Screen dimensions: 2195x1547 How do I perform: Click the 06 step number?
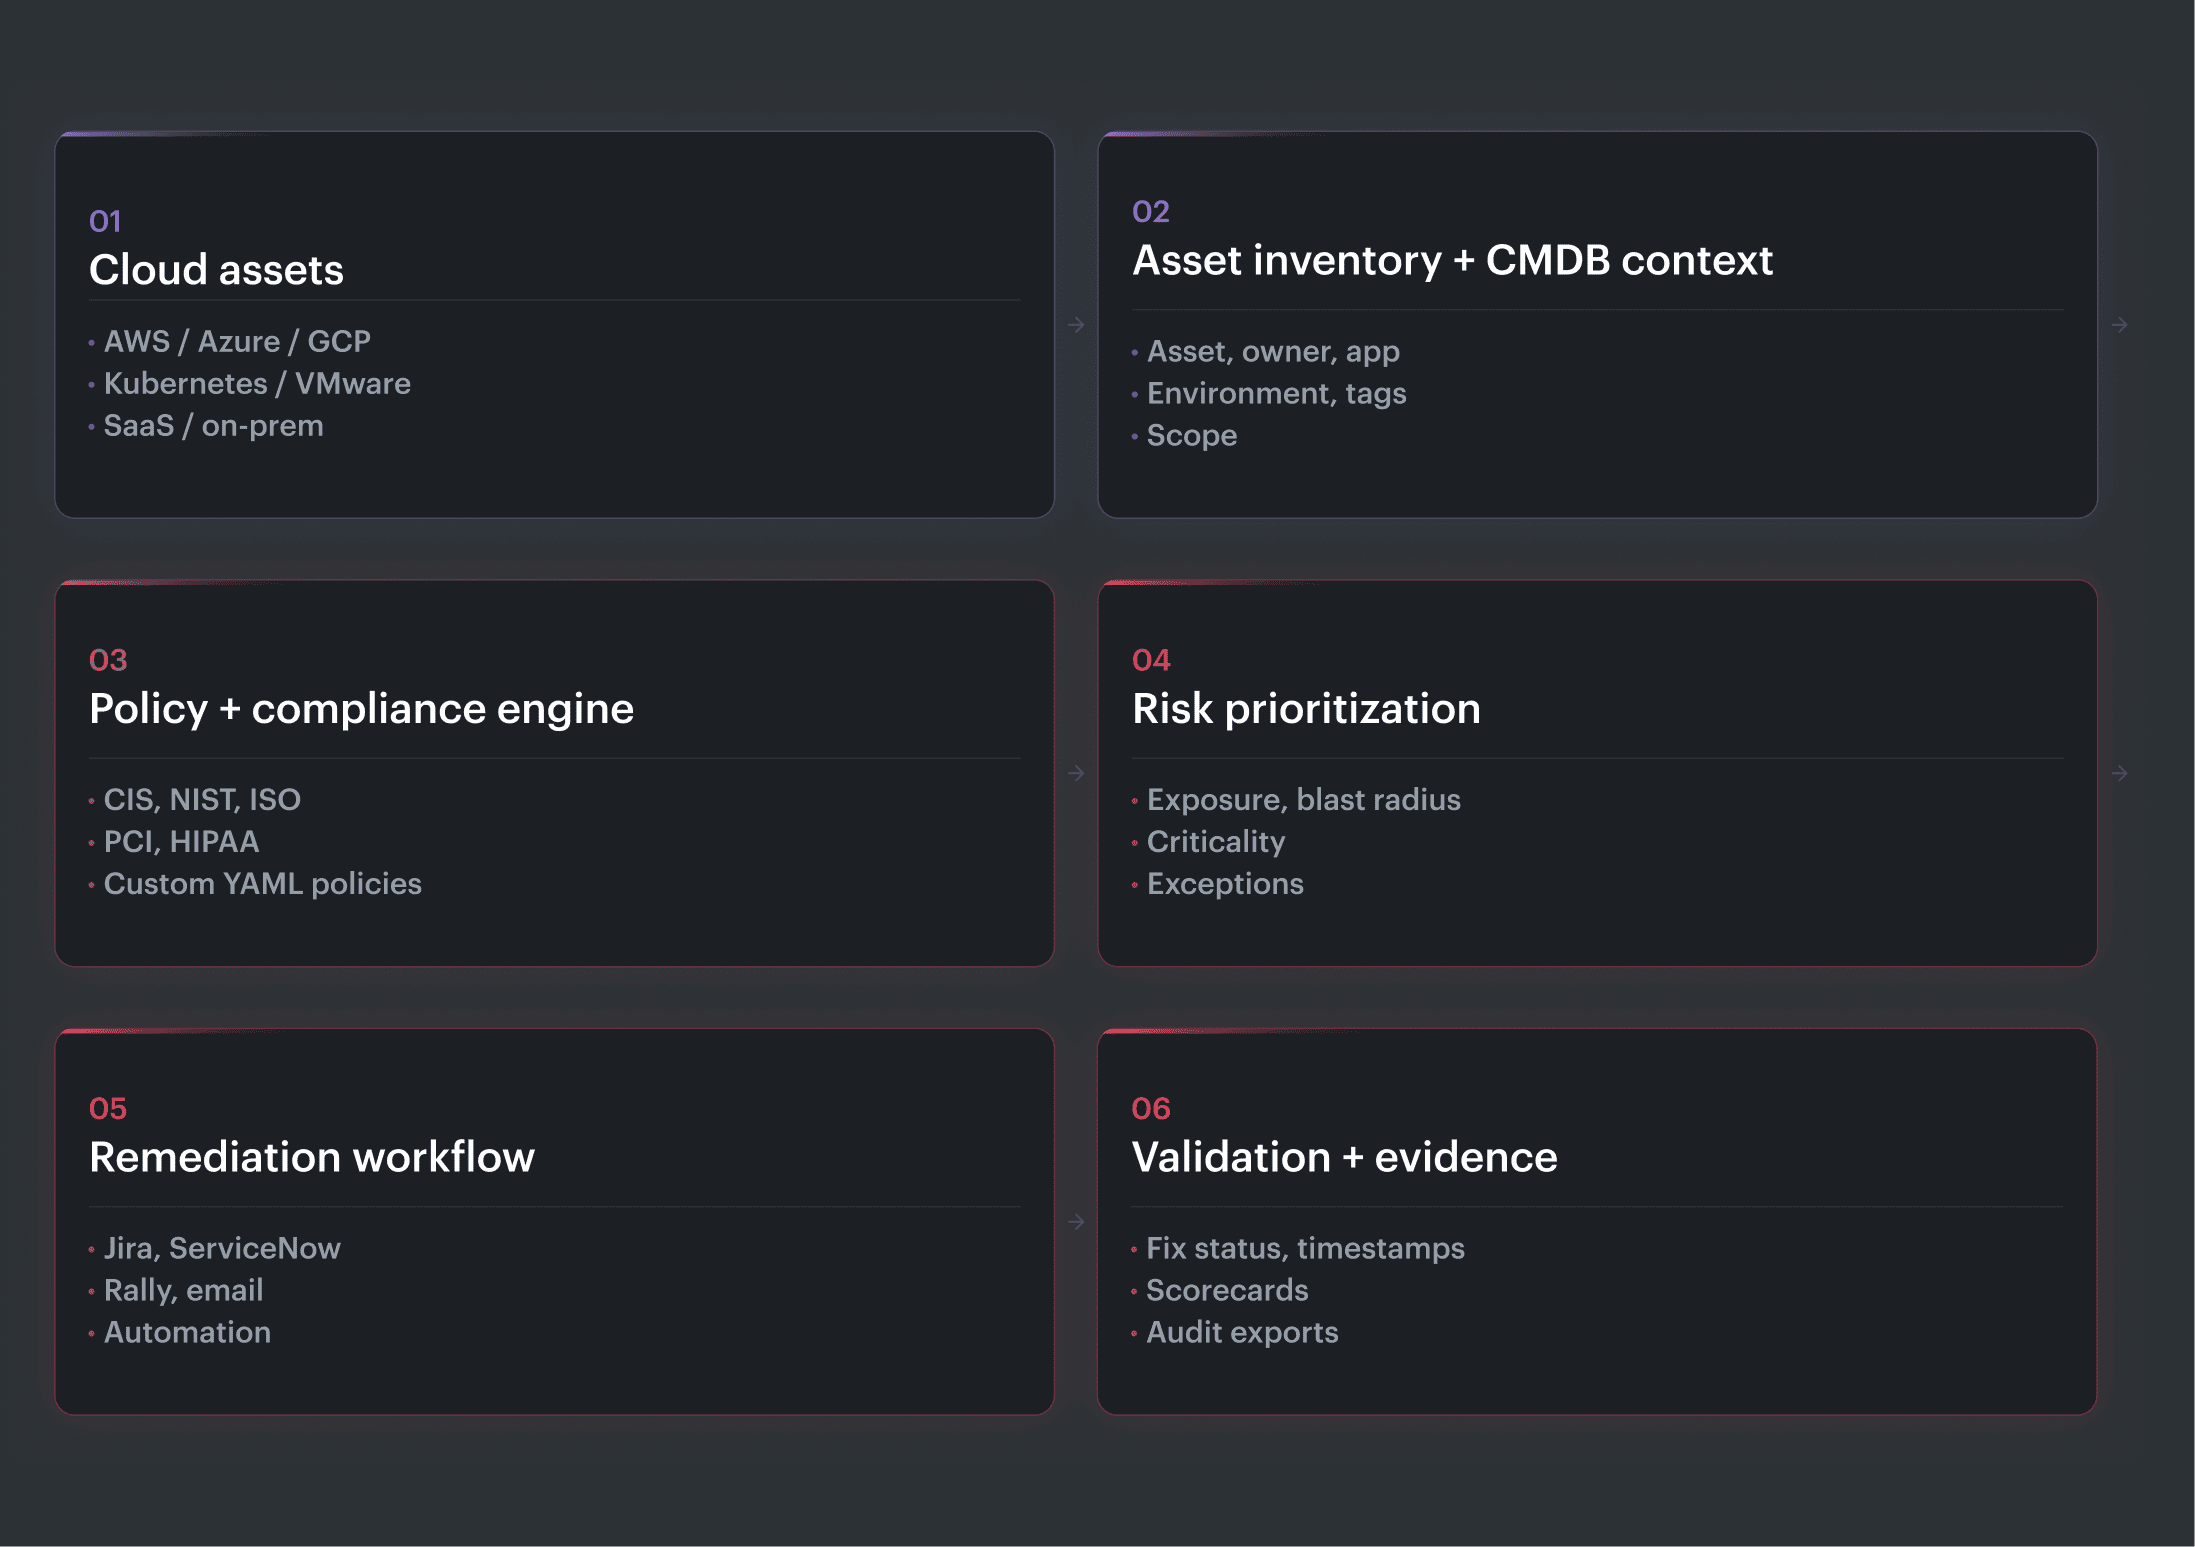(1151, 1108)
